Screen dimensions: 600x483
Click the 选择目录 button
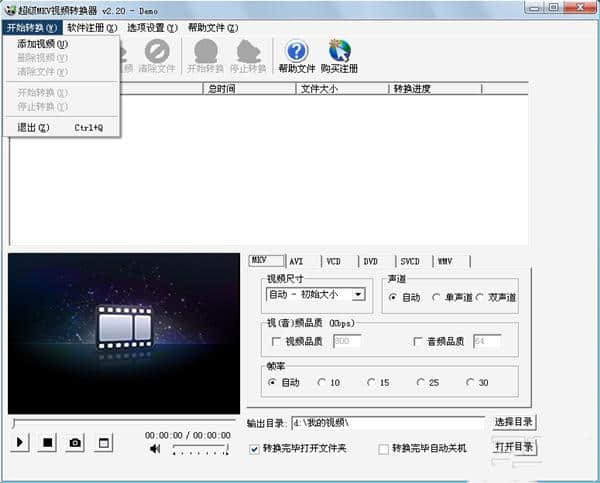click(x=514, y=423)
